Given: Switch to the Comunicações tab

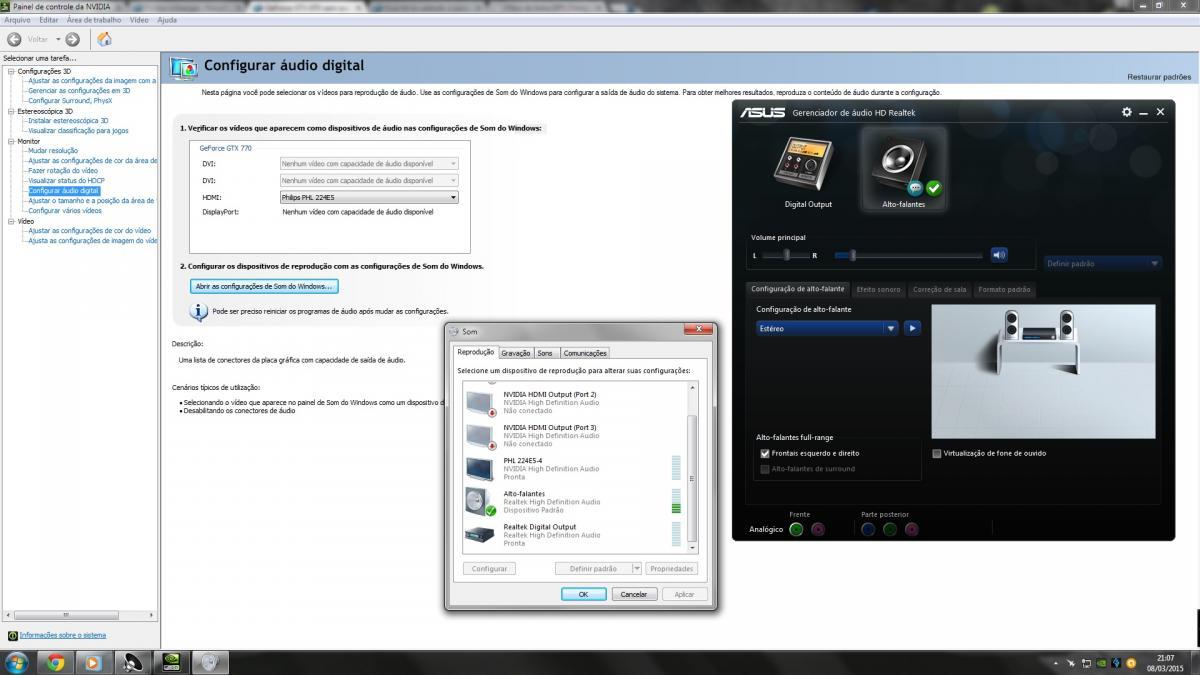Looking at the screenshot, I should click(x=585, y=353).
